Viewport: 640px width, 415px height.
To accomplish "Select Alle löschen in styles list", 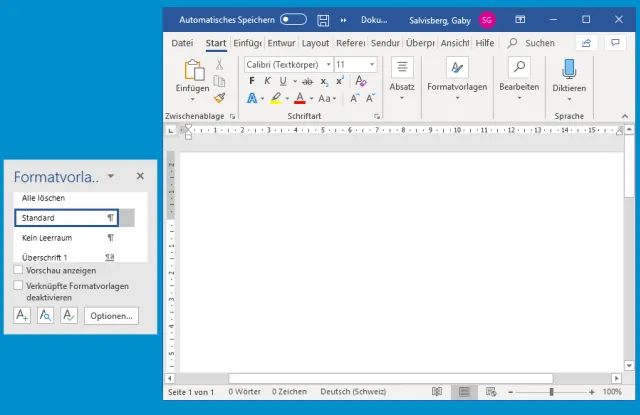I will coord(42,198).
